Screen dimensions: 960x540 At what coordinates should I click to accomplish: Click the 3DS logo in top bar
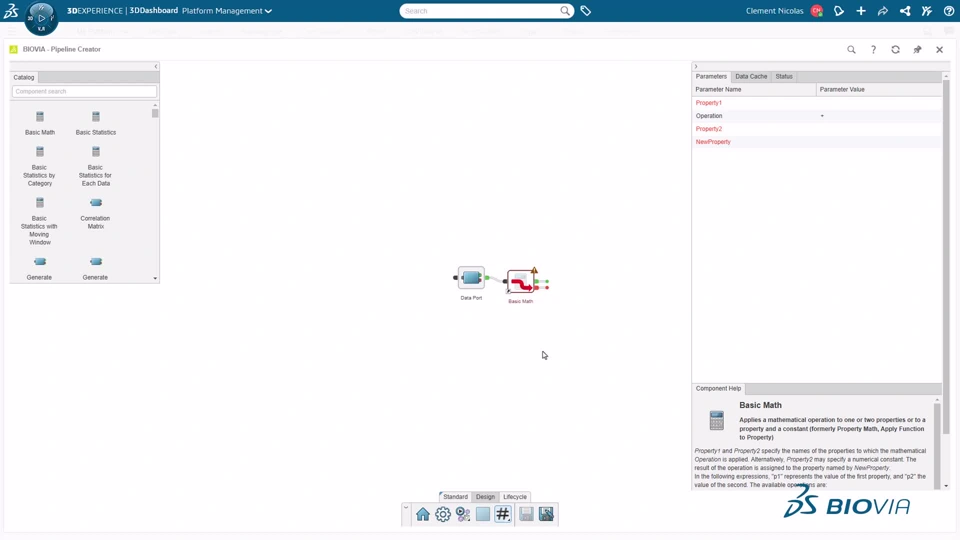[x=11, y=10]
